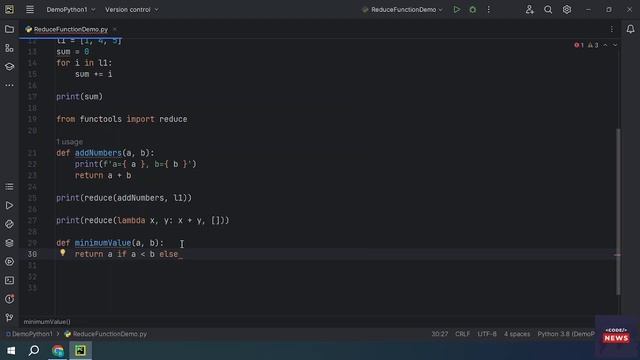This screenshot has height=360, width=640.
Task: Open the ReduceFunctionDemo run configuration dropdown
Action: (402, 9)
